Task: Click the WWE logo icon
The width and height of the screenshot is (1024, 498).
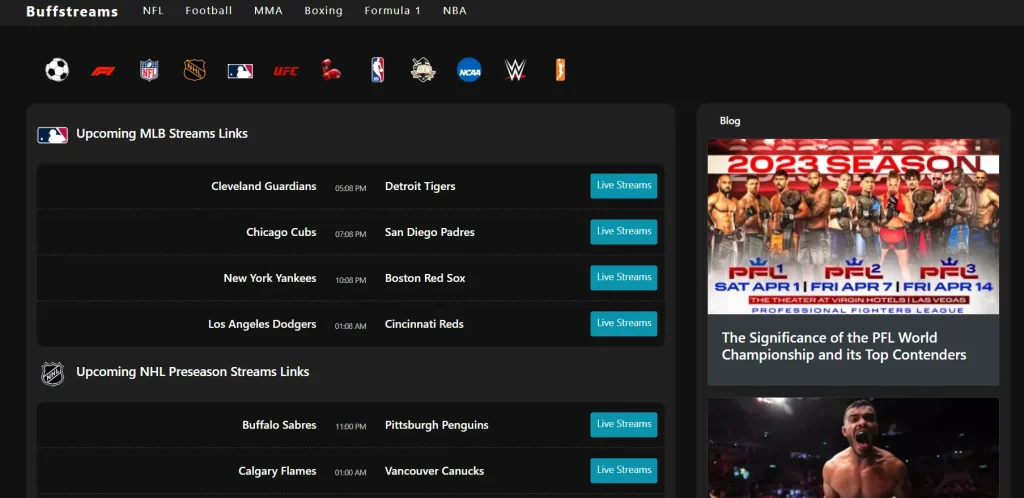Action: (x=515, y=70)
